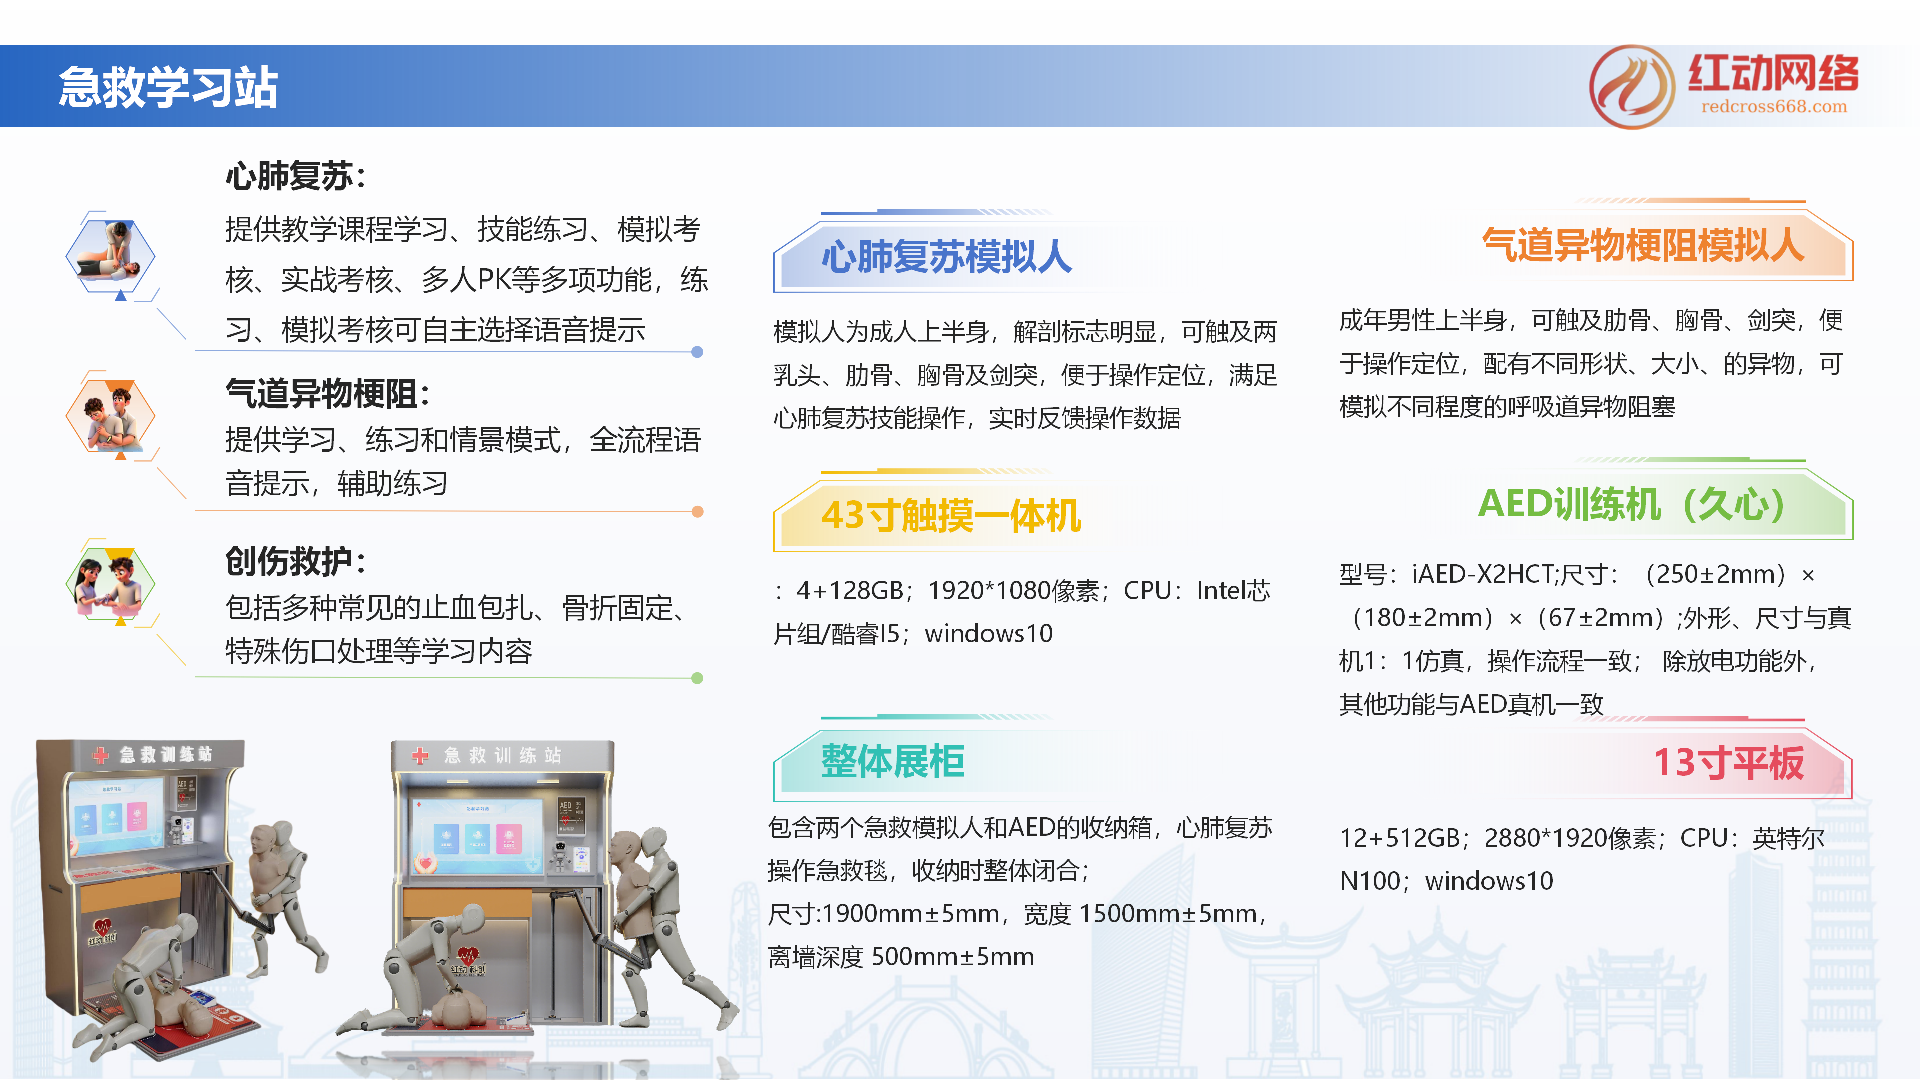
Task: Click the 红动网络 flame logo
Action: (1634, 87)
